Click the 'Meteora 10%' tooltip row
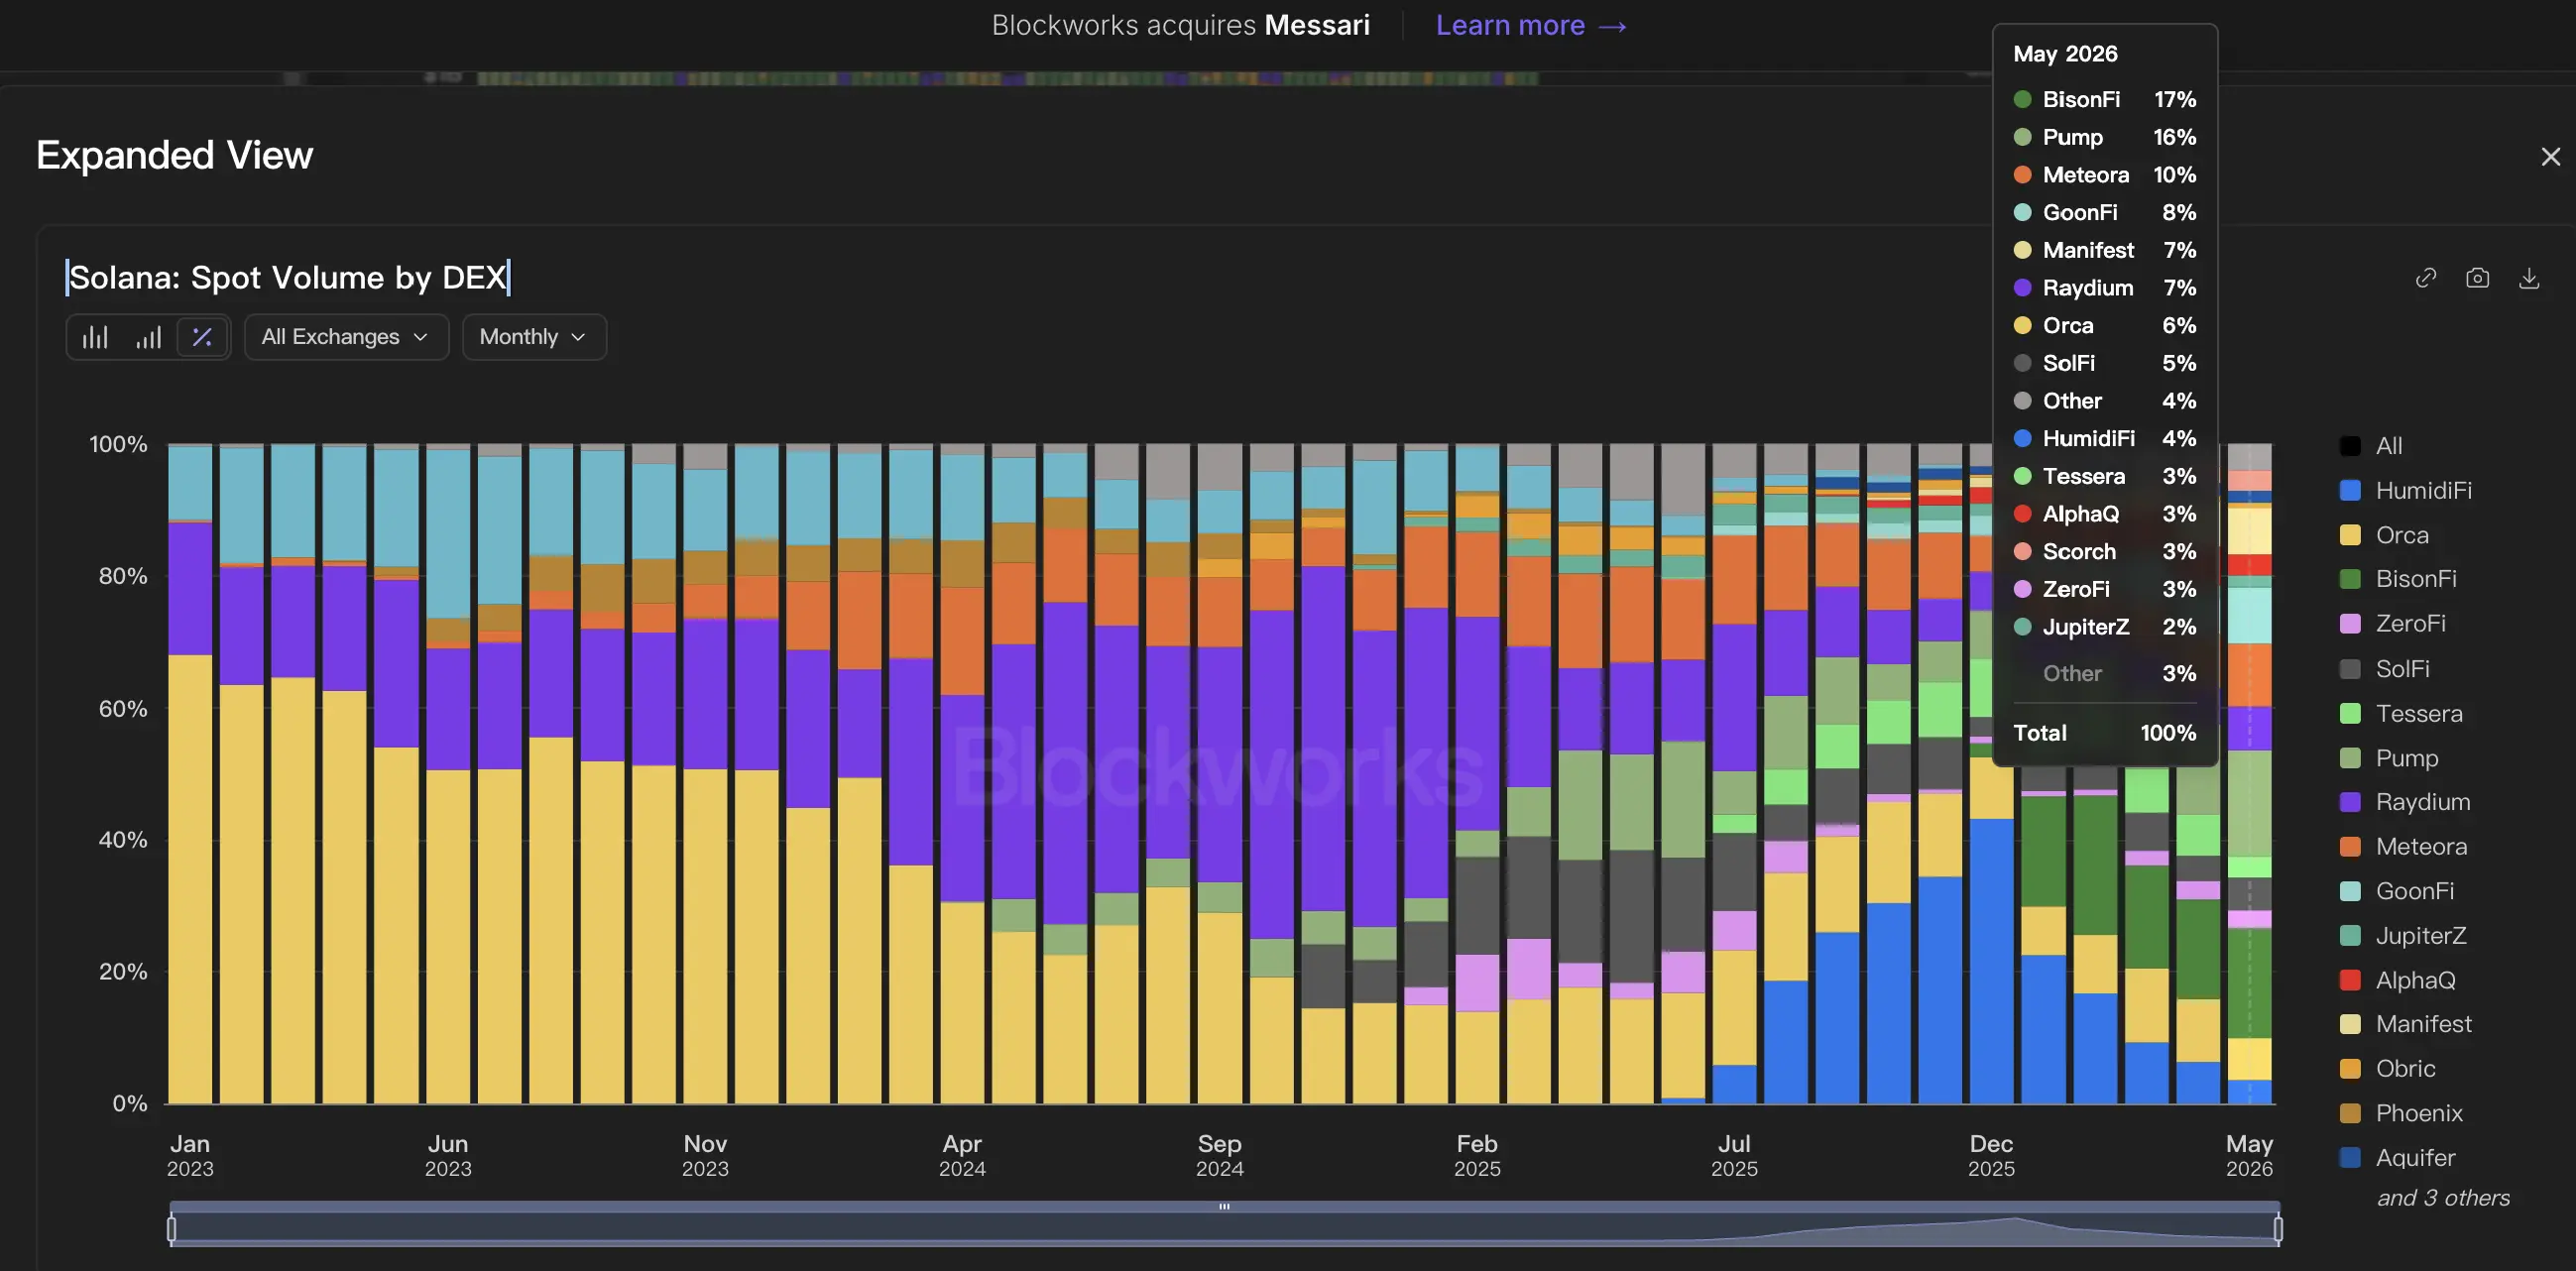Image resolution: width=2576 pixels, height=1271 pixels. tap(2105, 175)
